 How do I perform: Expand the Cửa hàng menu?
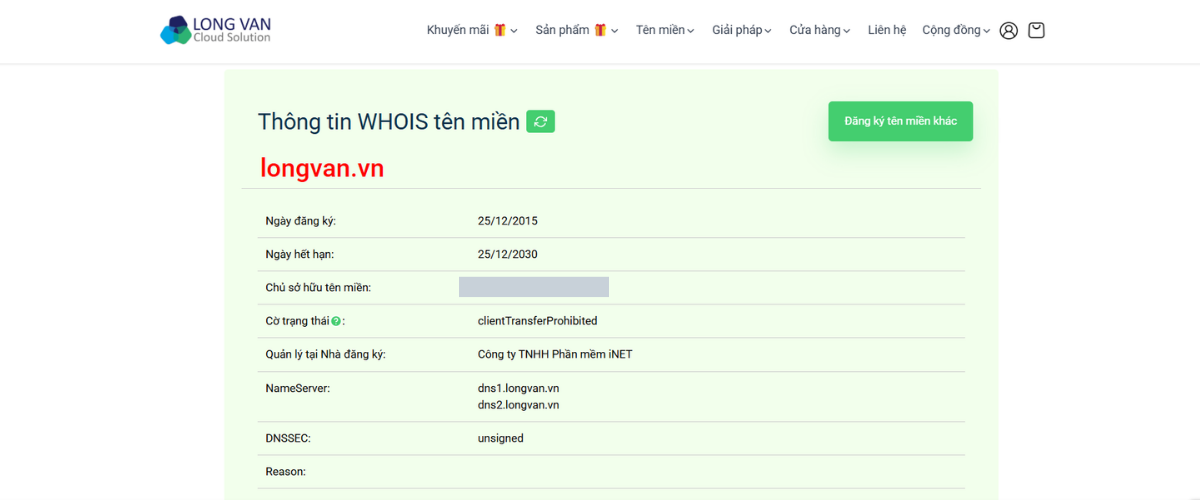[820, 30]
